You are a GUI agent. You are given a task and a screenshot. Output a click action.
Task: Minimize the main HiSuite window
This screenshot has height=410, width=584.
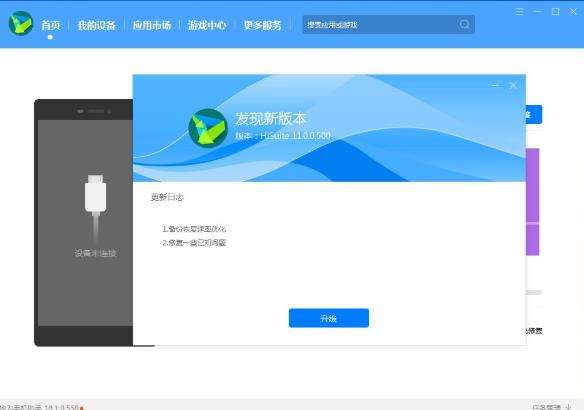coord(537,12)
